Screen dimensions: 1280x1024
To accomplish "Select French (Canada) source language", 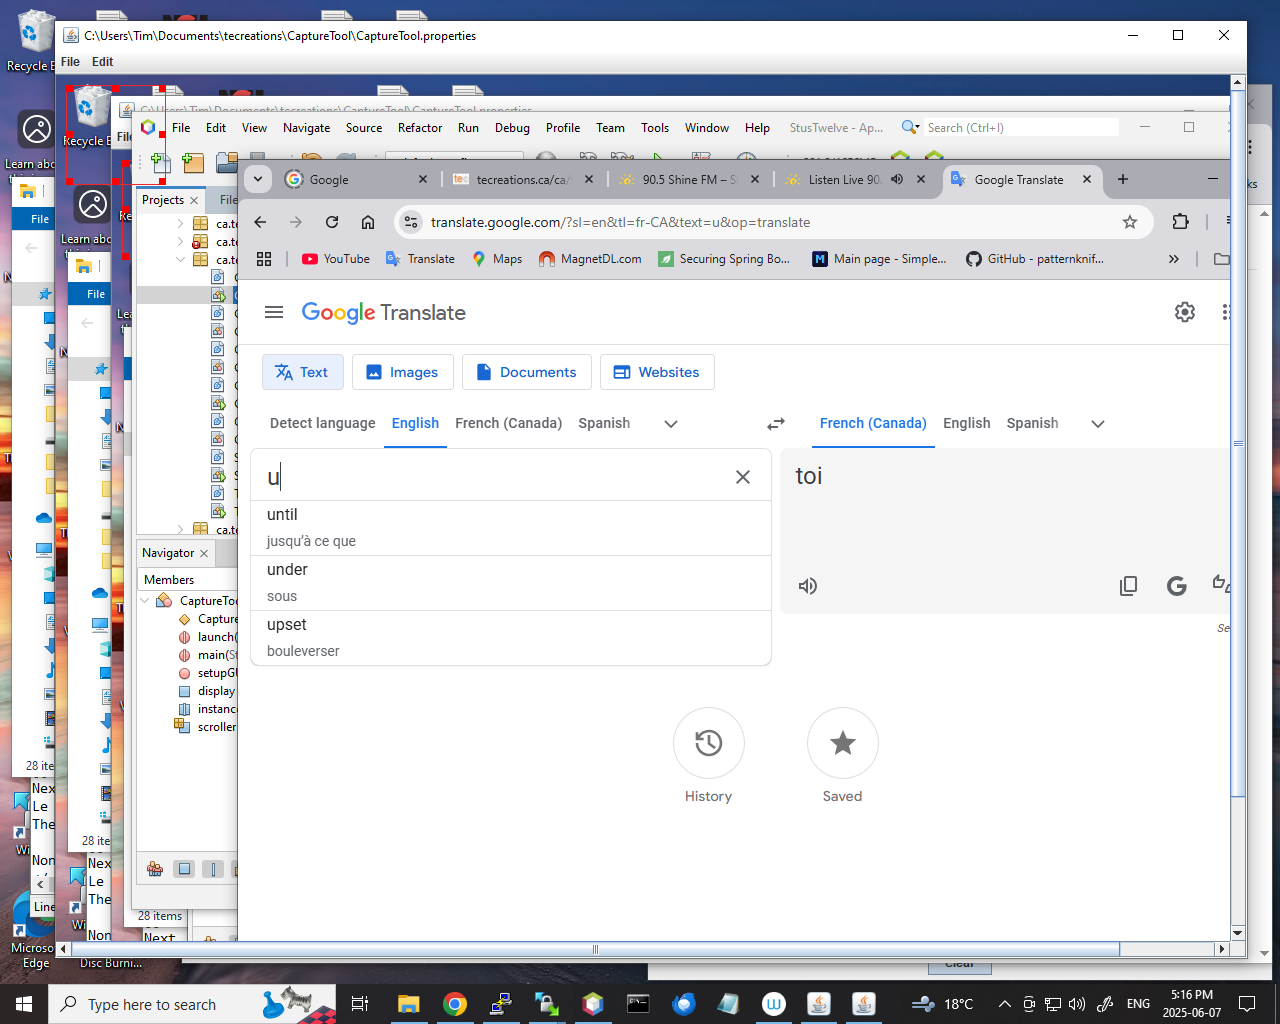I will (x=509, y=424).
